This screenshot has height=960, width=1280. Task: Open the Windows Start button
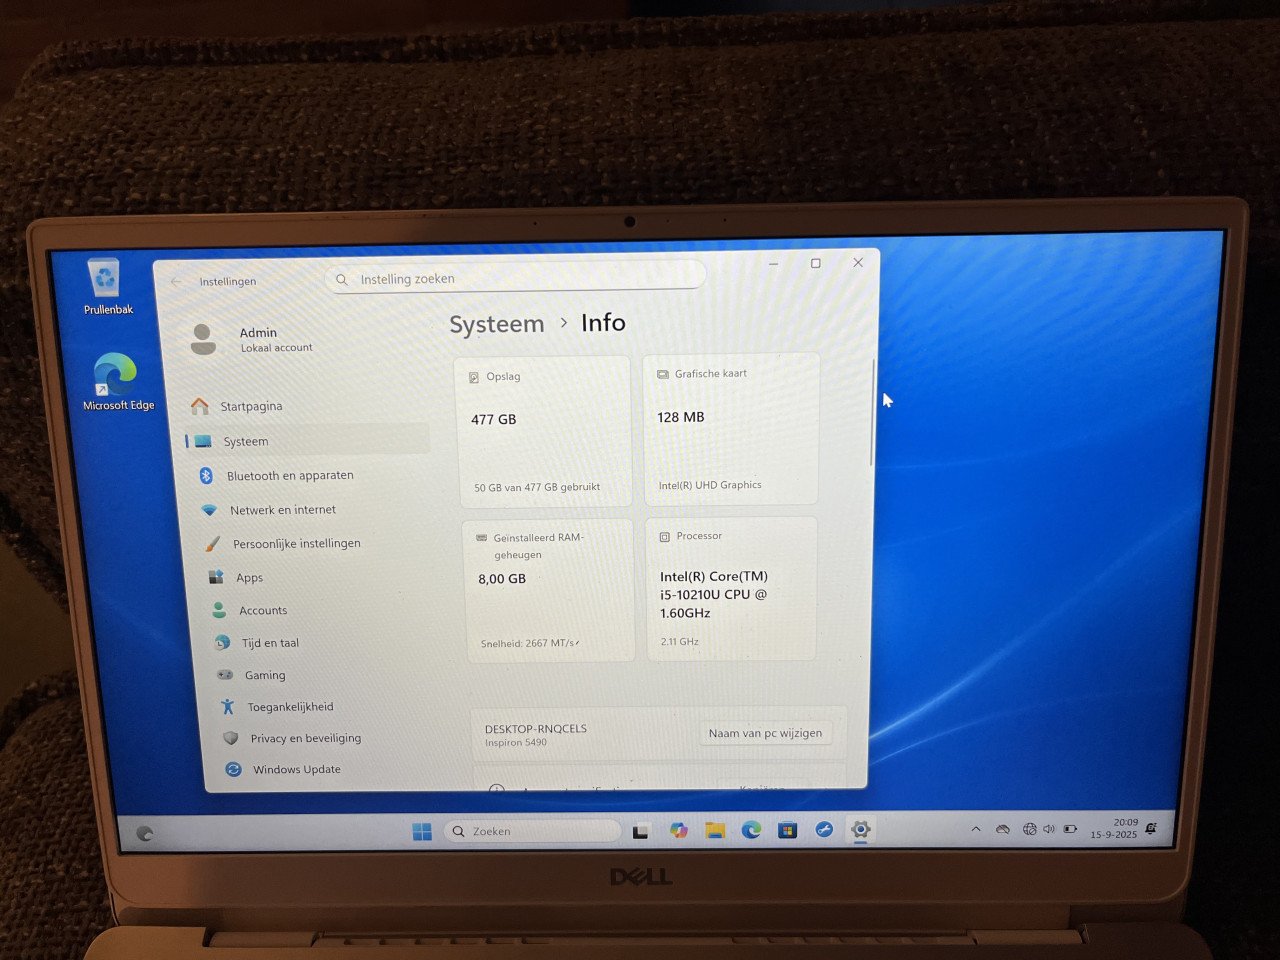[422, 832]
